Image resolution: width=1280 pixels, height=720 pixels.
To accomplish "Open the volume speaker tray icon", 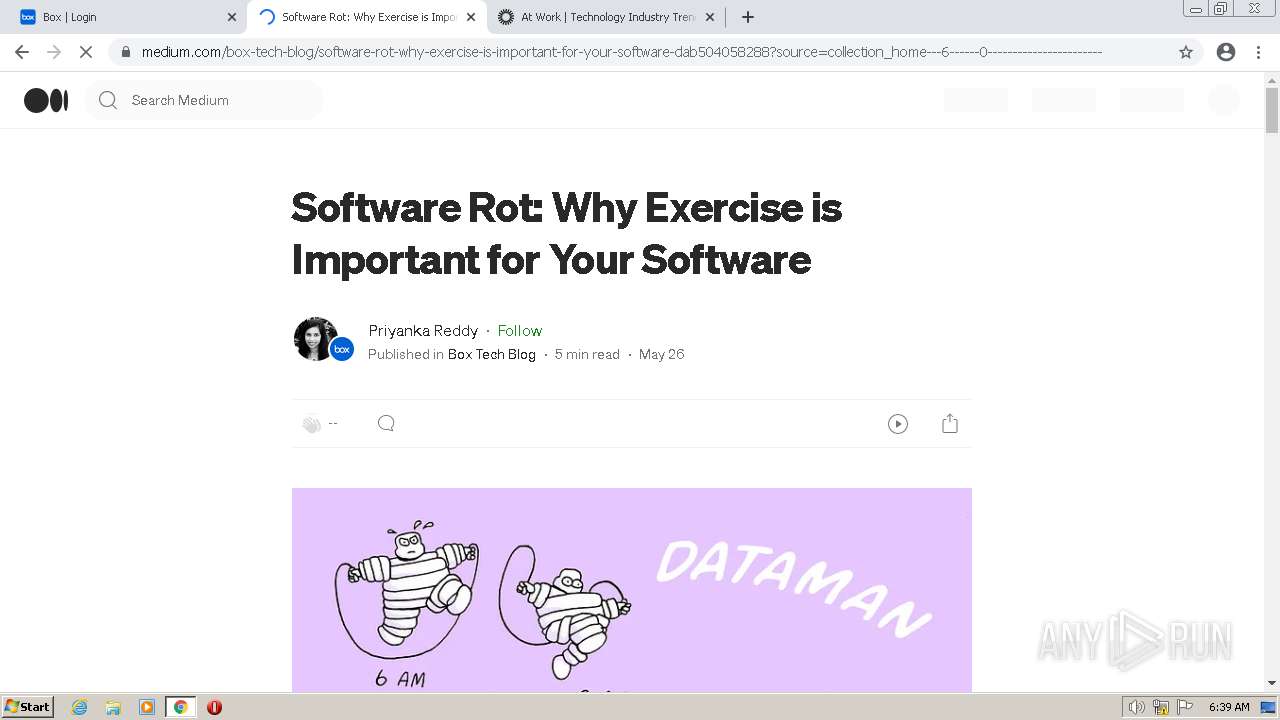I will click(1136, 707).
